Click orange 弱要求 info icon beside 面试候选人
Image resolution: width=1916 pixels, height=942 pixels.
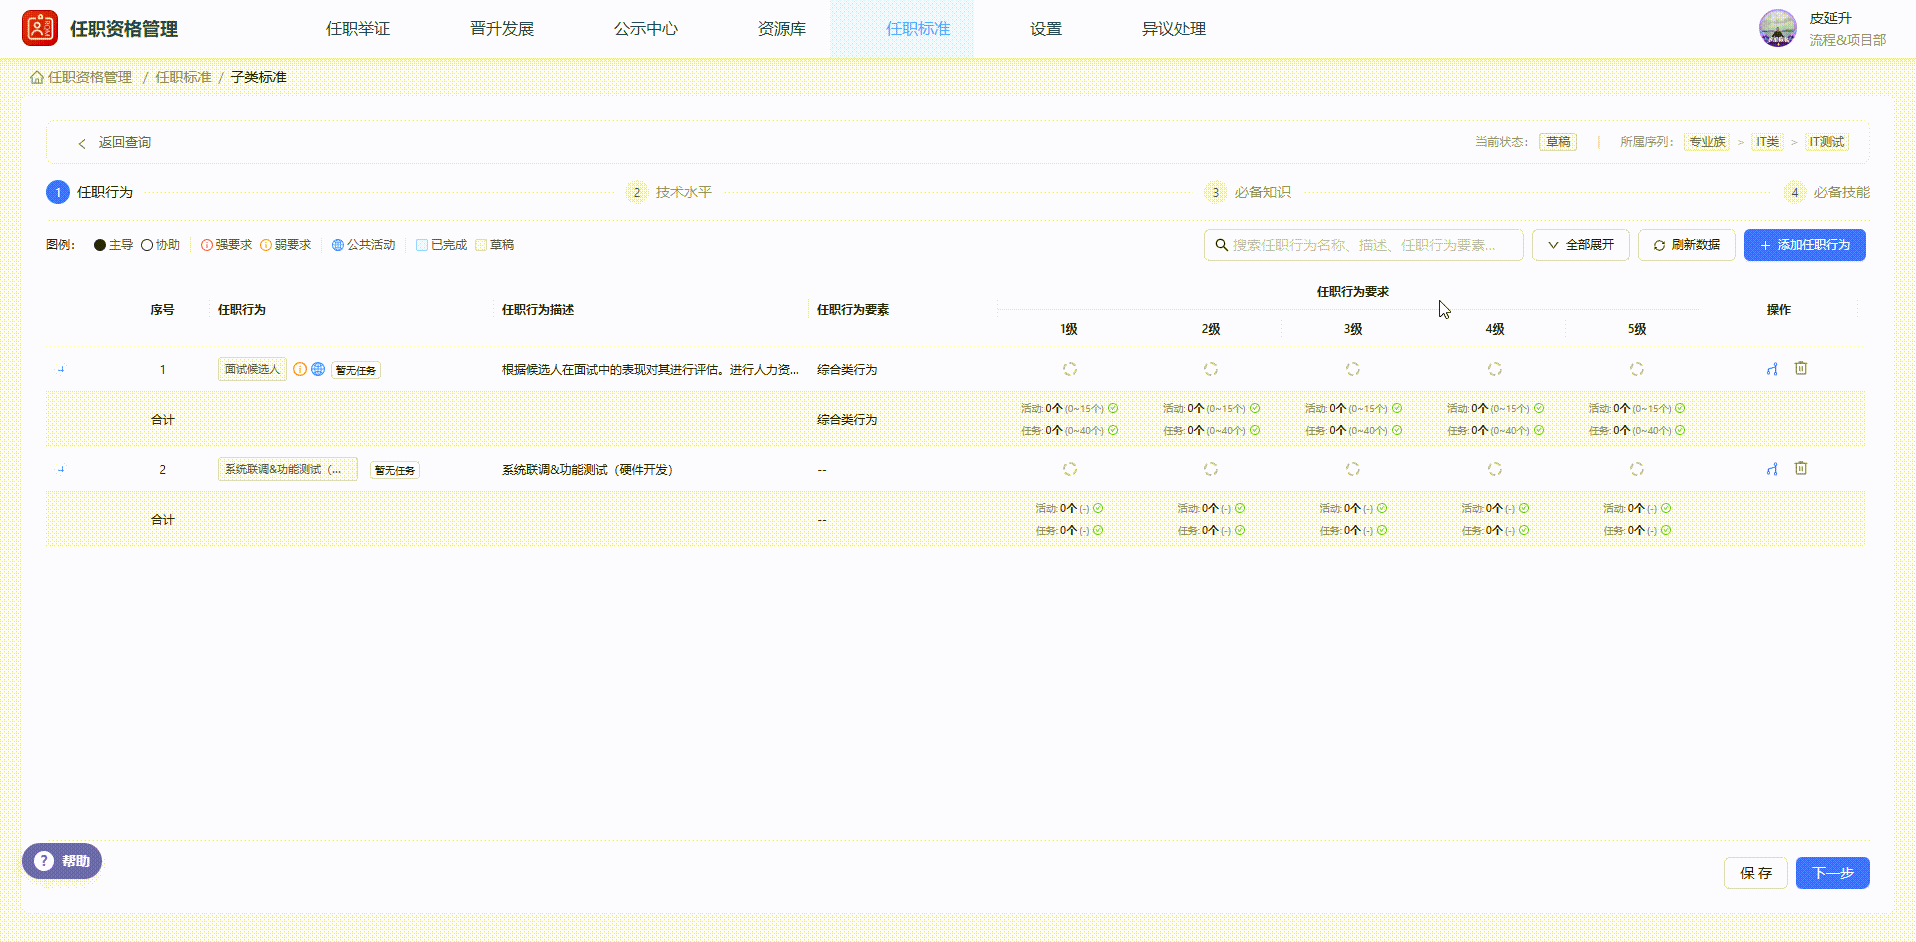coord(300,369)
